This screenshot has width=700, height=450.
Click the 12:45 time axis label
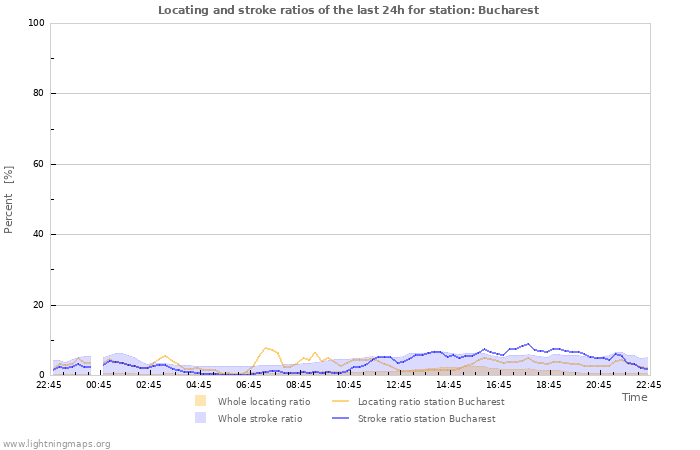click(399, 385)
